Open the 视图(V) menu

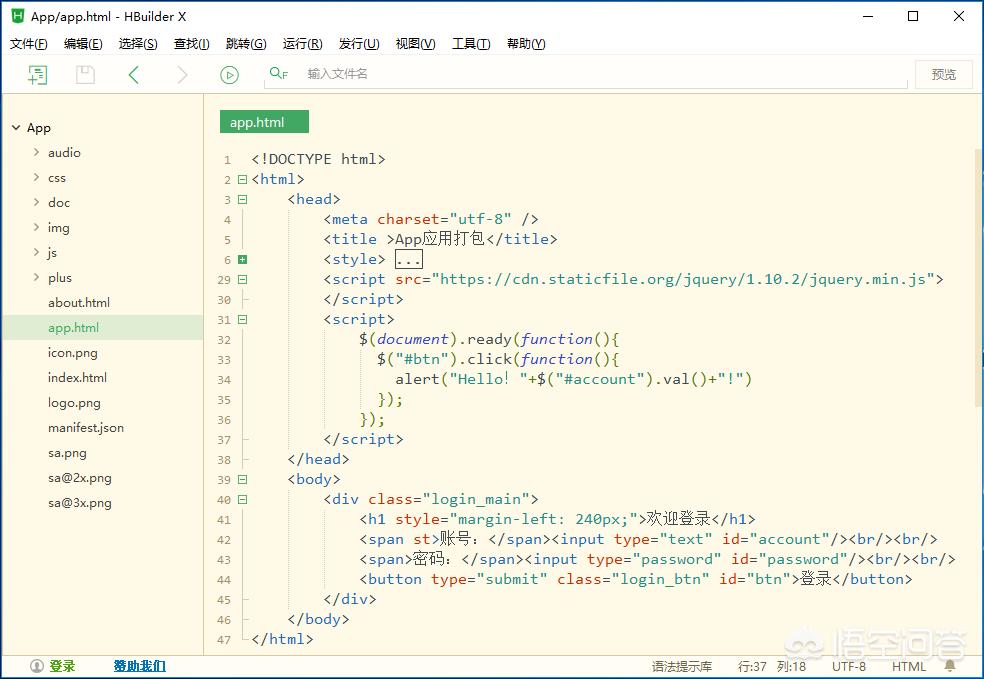(415, 43)
